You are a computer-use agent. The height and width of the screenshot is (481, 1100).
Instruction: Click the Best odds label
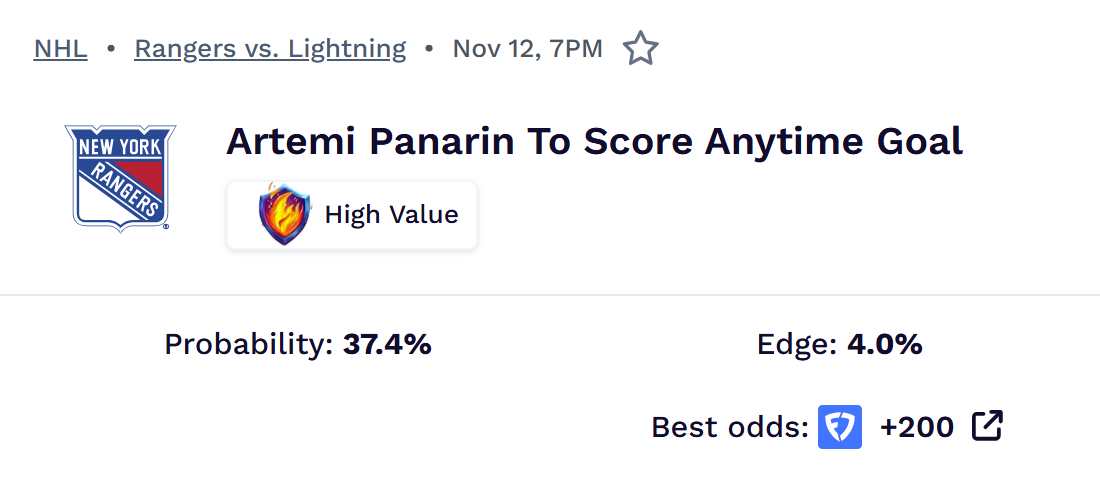pos(729,427)
